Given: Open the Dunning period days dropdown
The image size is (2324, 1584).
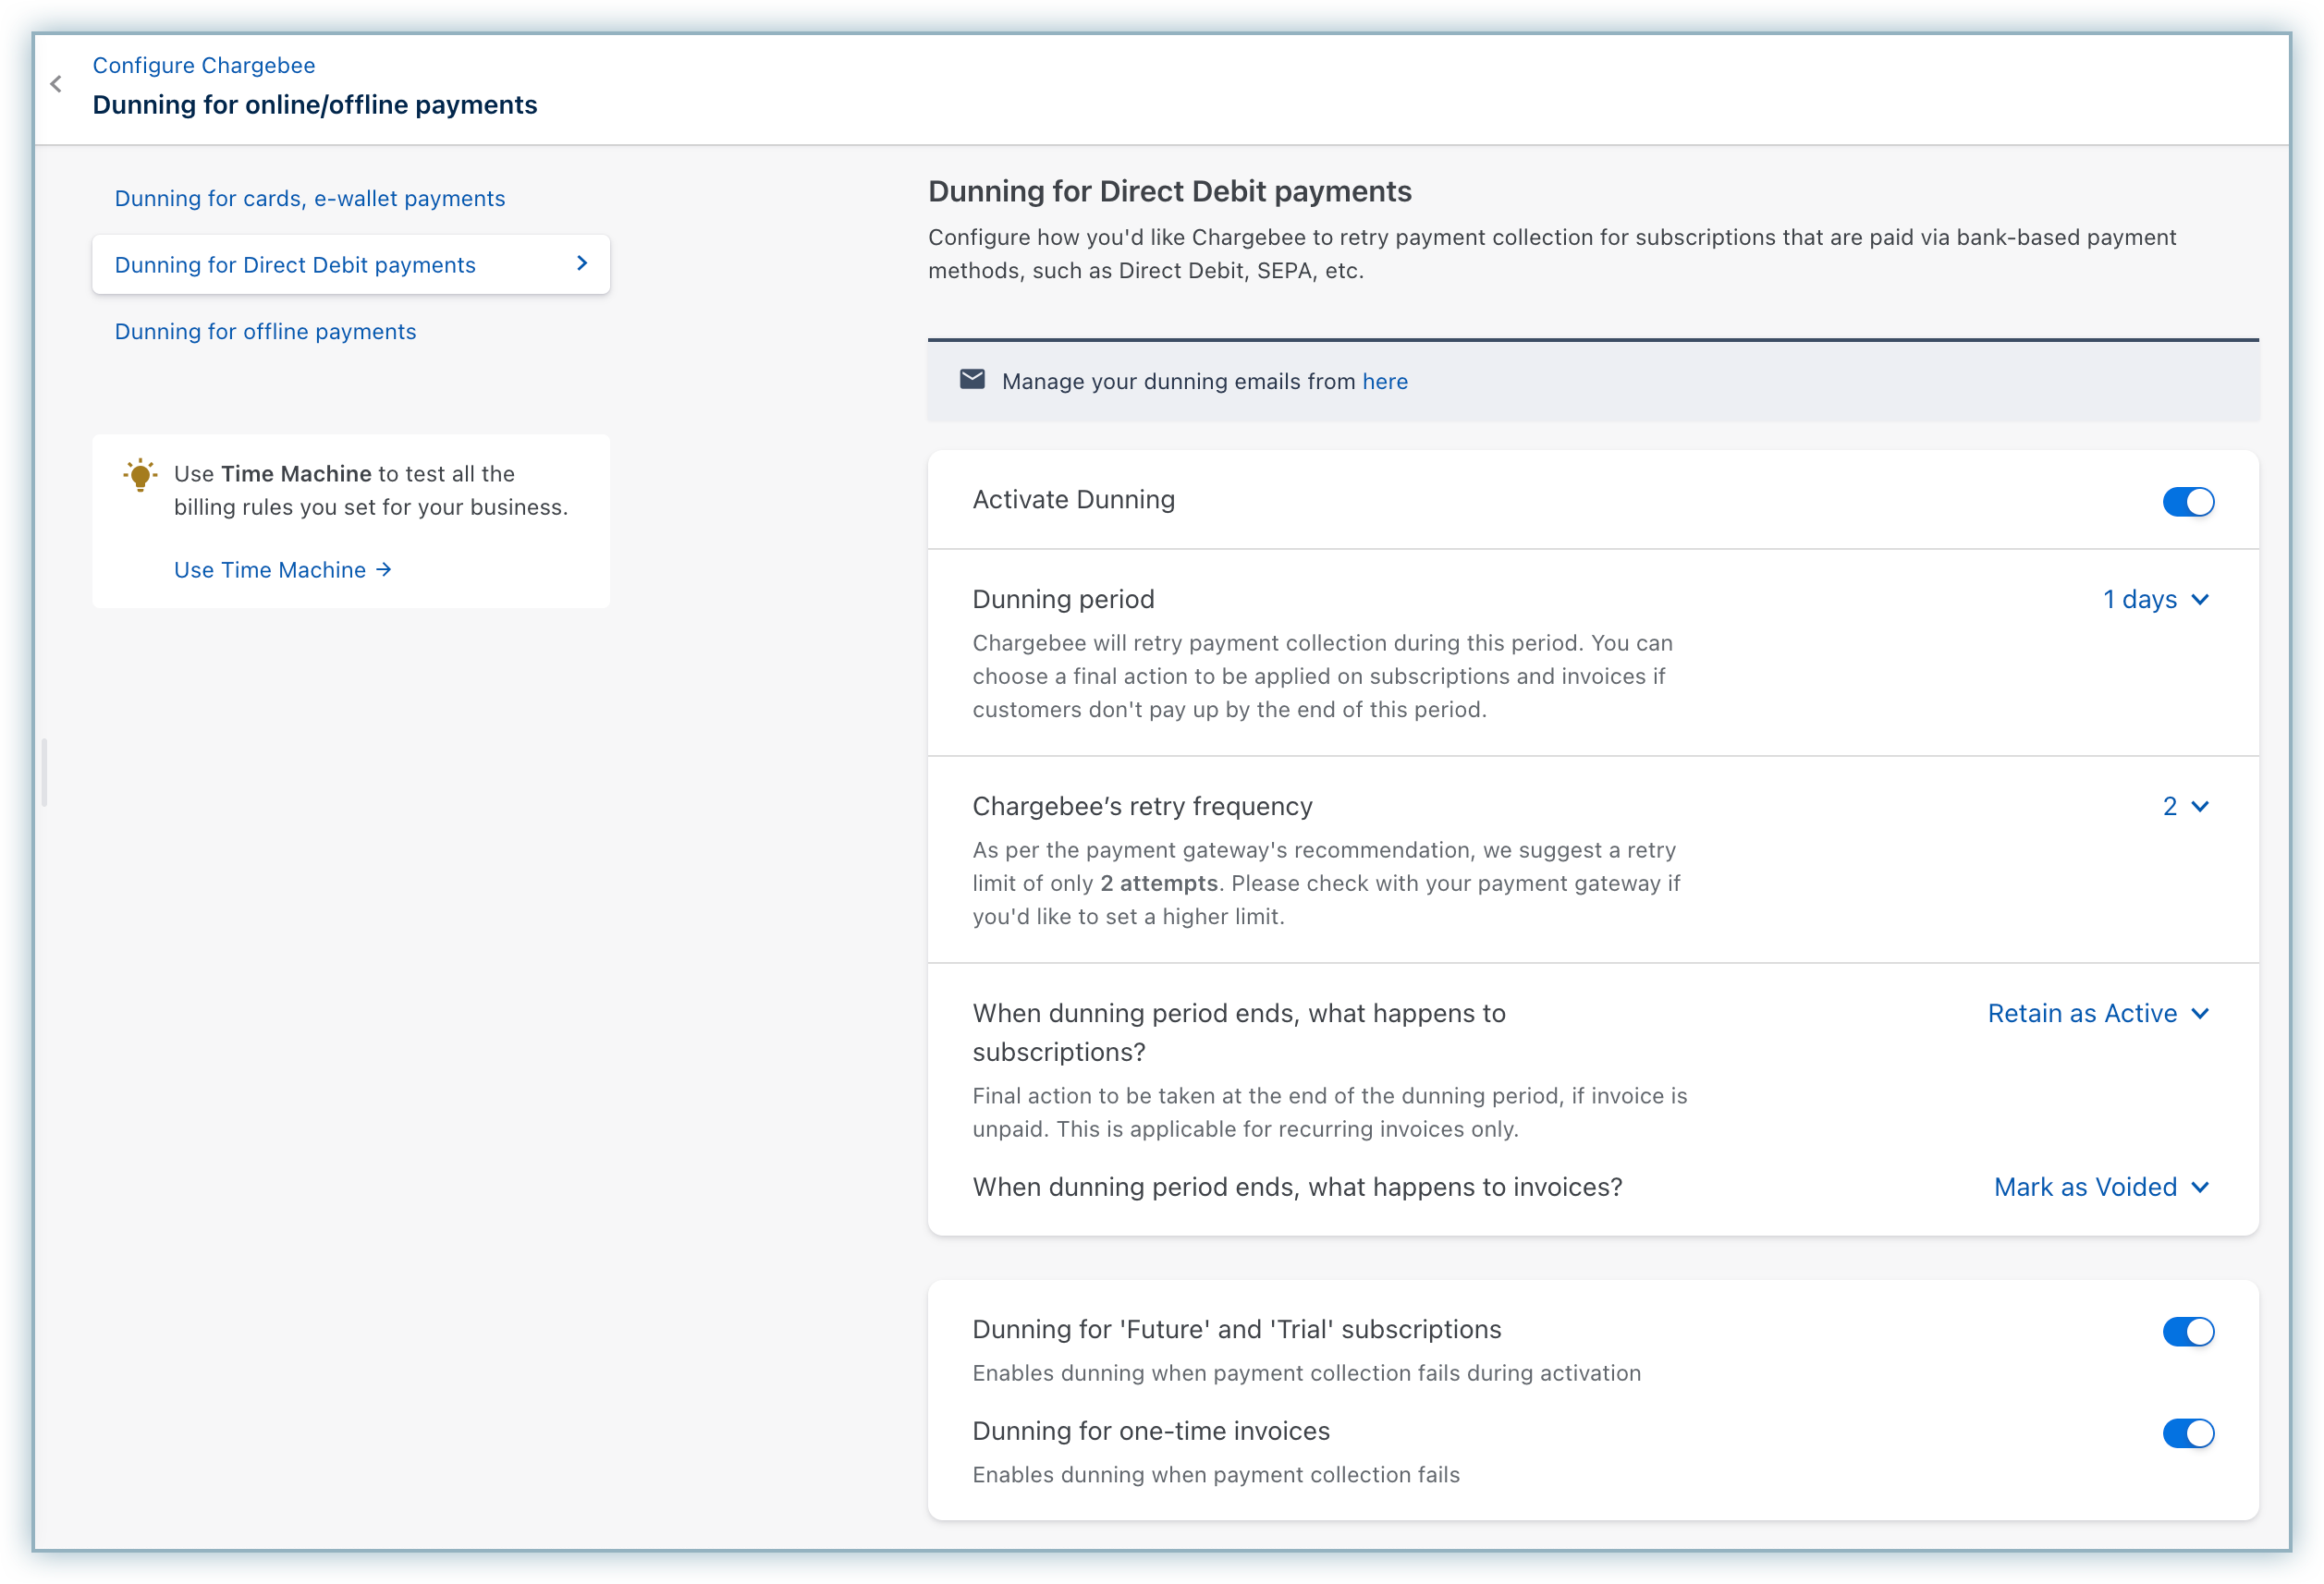Looking at the screenshot, I should (x=2140, y=600).
